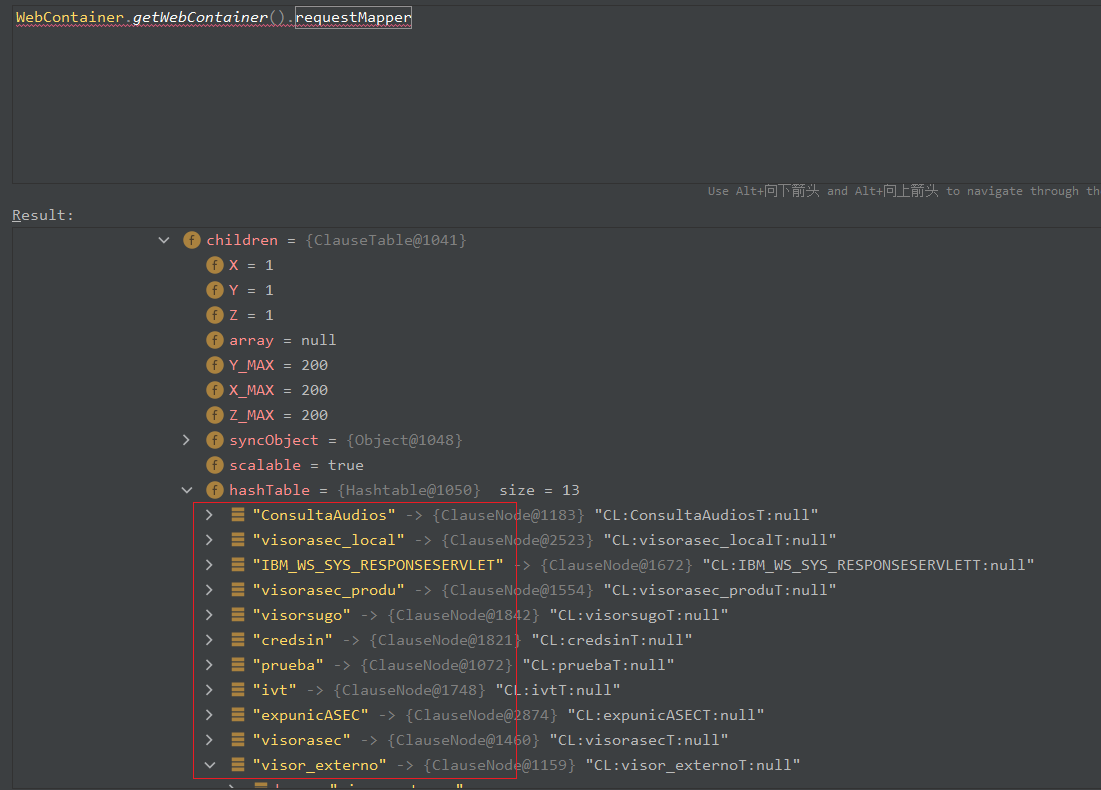This screenshot has height=790, width=1101.
Task: Expand the "ivt" entry
Action: click(209, 690)
